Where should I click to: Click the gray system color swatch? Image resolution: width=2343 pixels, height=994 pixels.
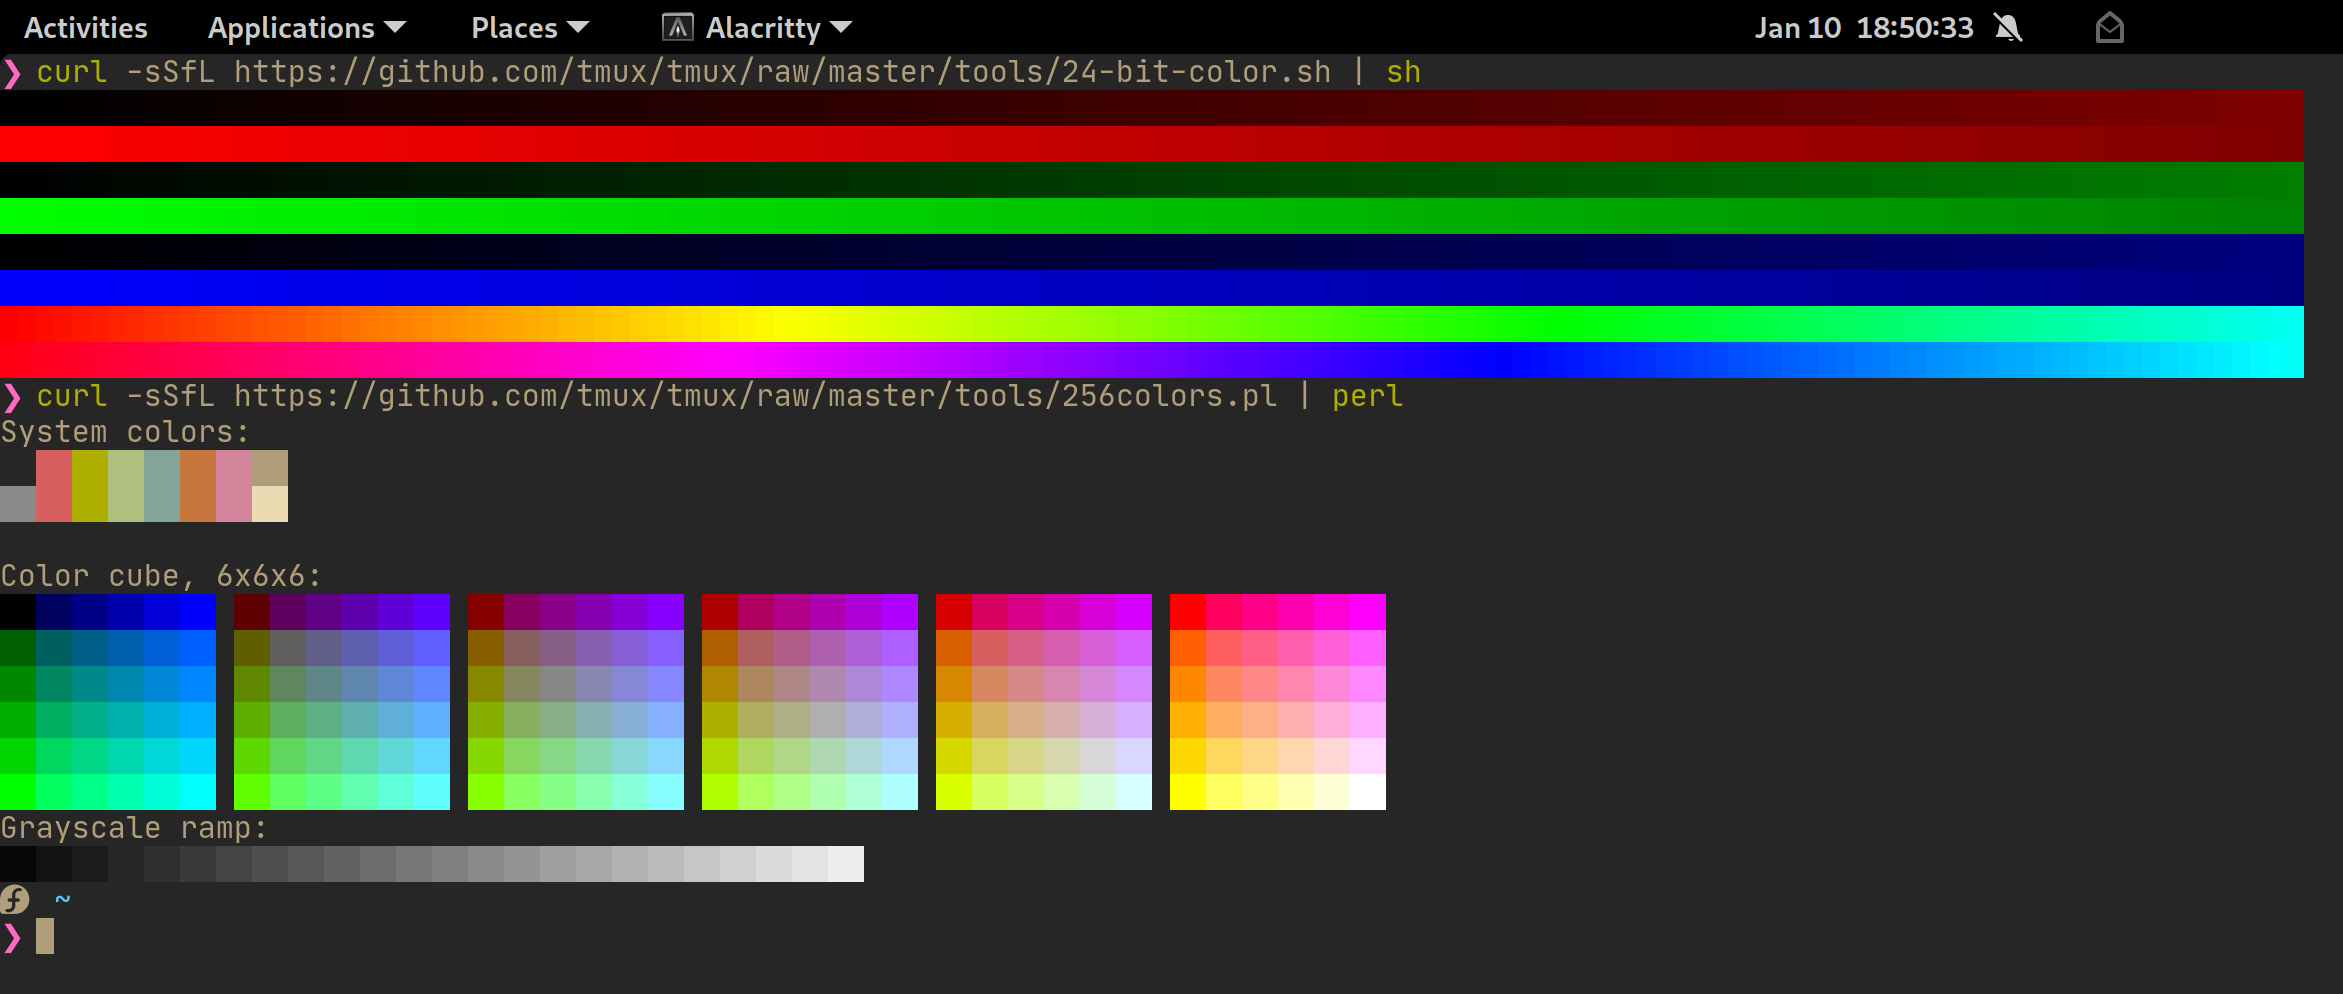18,504
